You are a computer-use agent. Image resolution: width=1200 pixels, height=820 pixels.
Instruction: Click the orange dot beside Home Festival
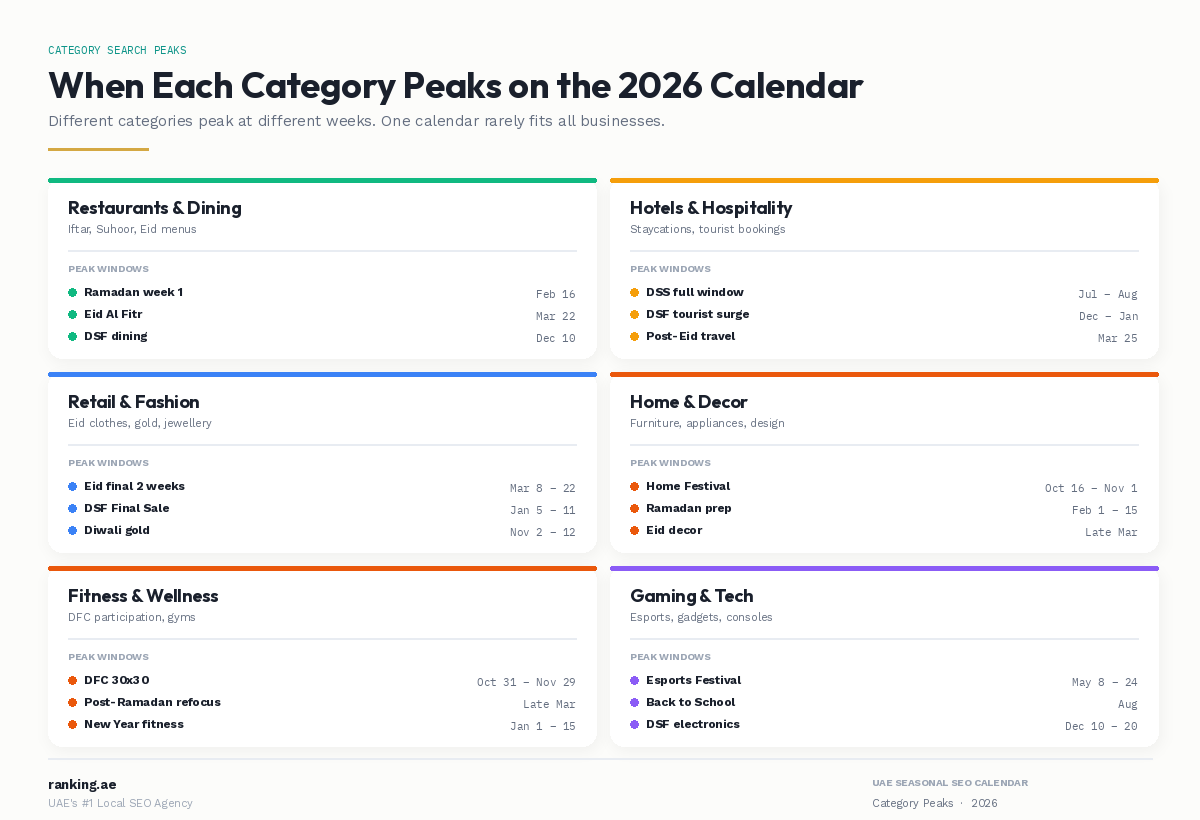click(x=635, y=487)
